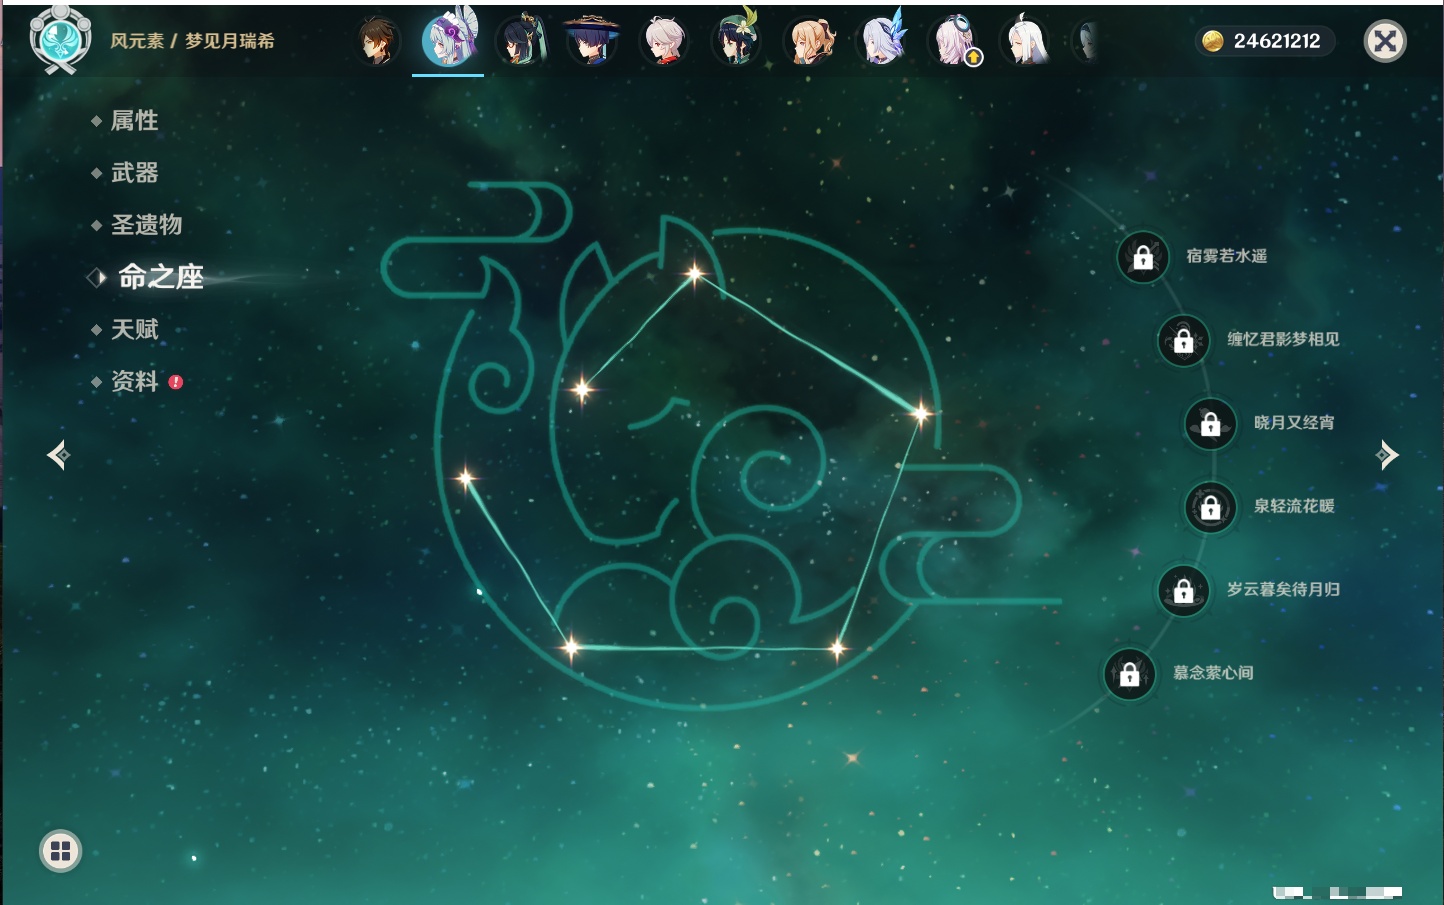This screenshot has width=1444, height=905.
Task: Select the constellation name 岁云暮矣待月归
Action: click(1283, 589)
